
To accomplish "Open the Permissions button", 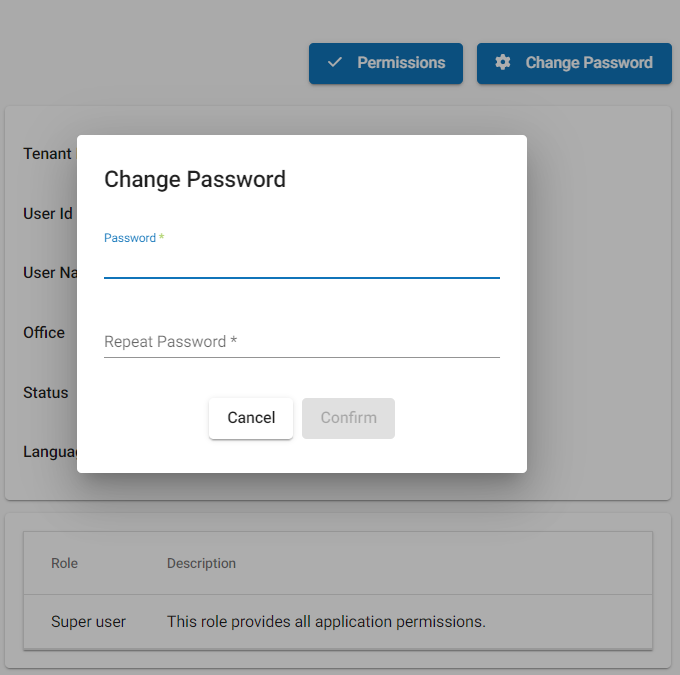I will pos(386,63).
